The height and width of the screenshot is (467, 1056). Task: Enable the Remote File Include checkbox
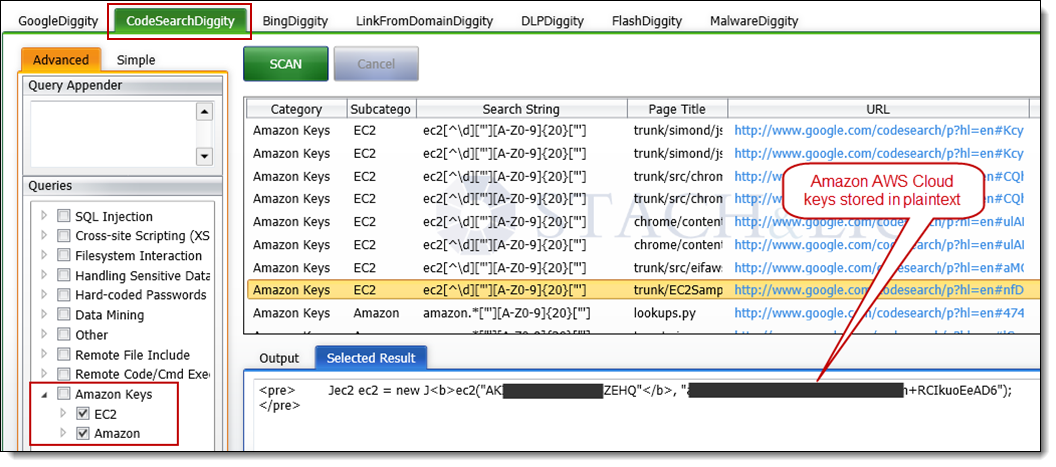[63, 354]
